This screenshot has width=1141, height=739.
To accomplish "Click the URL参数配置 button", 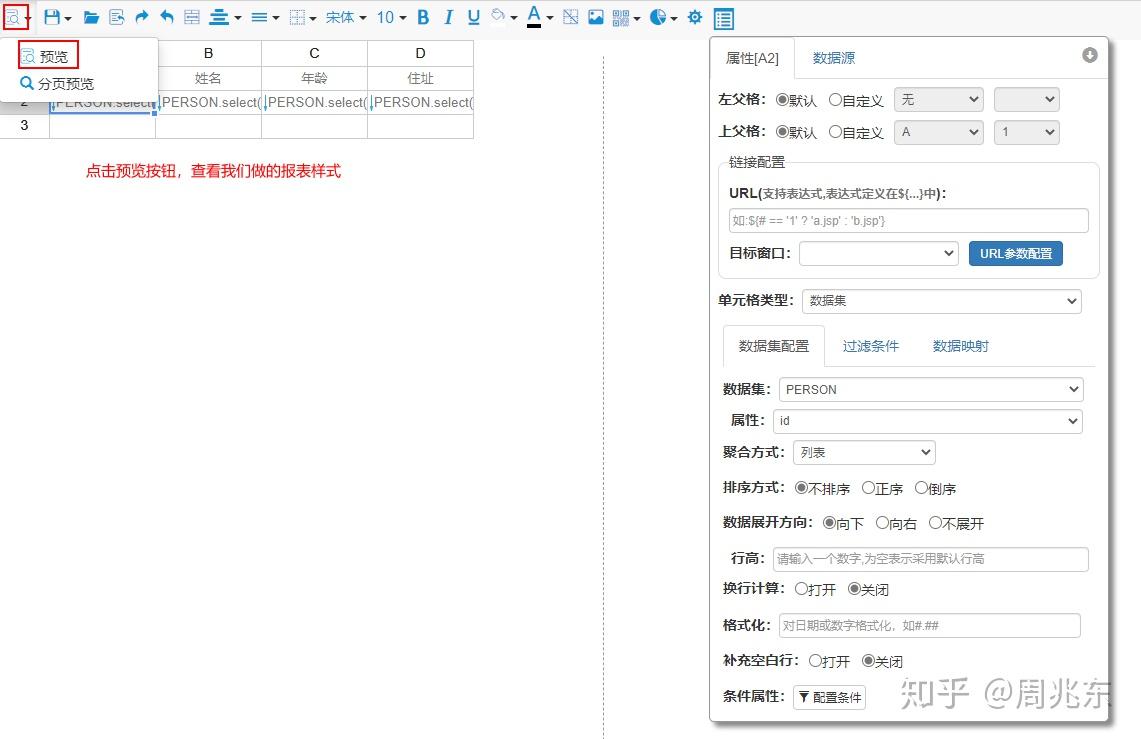I will click(x=1016, y=254).
